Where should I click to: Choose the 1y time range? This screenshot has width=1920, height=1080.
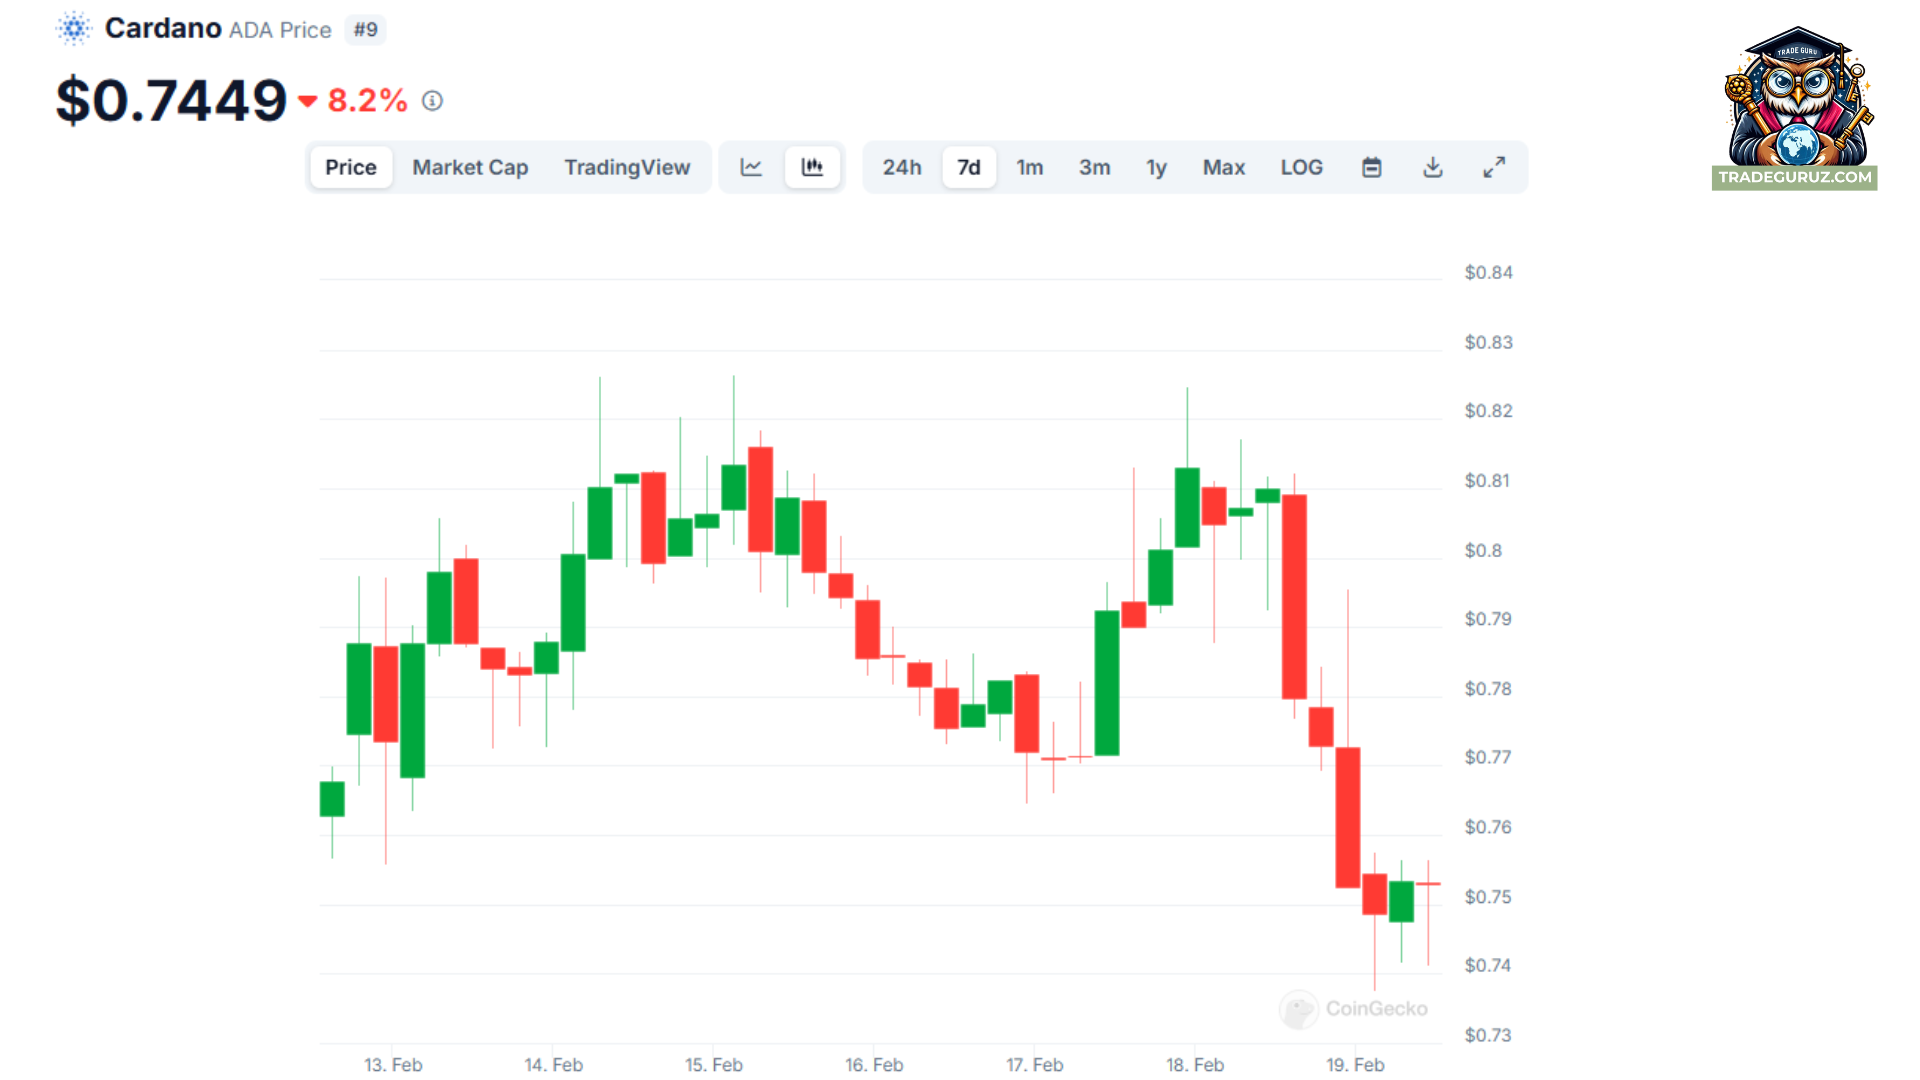(x=1157, y=167)
